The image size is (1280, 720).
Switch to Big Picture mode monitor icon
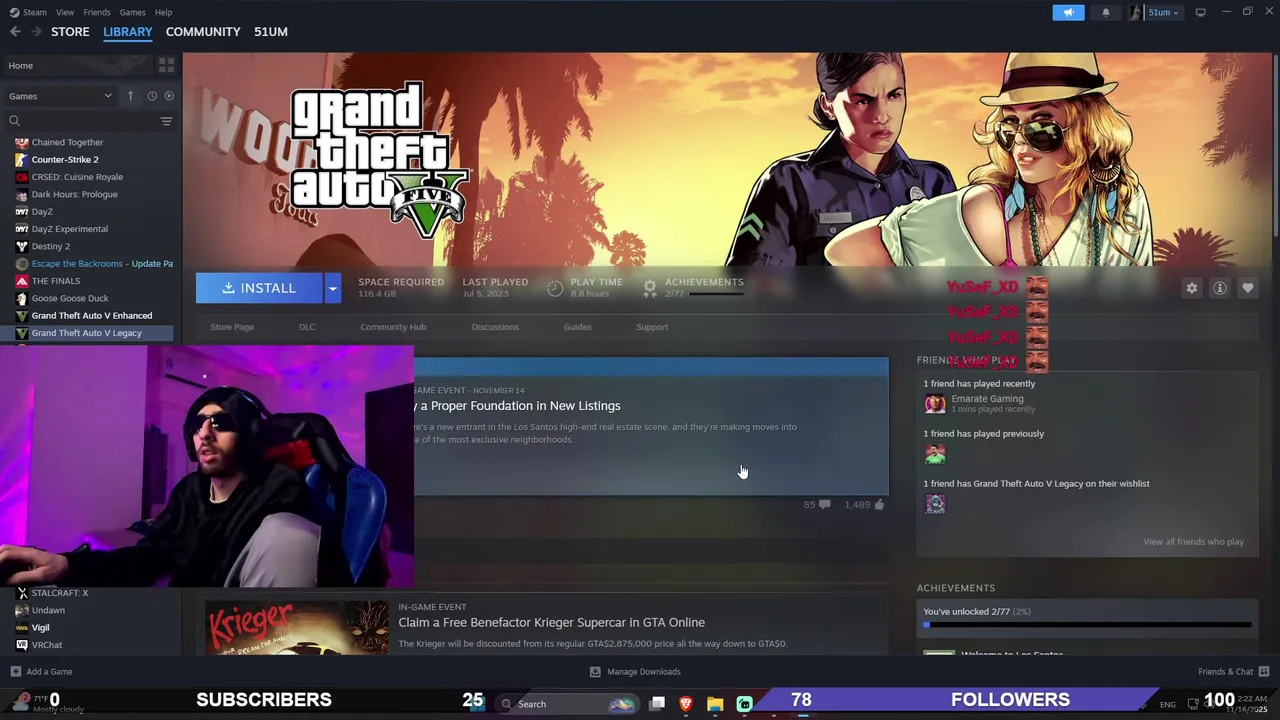coord(1200,12)
